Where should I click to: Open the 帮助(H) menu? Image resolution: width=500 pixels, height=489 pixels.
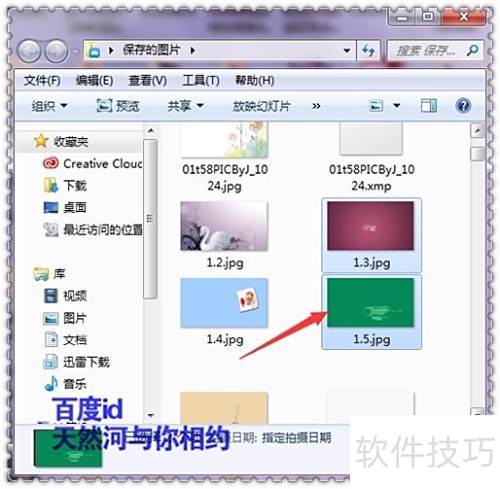[x=255, y=81]
